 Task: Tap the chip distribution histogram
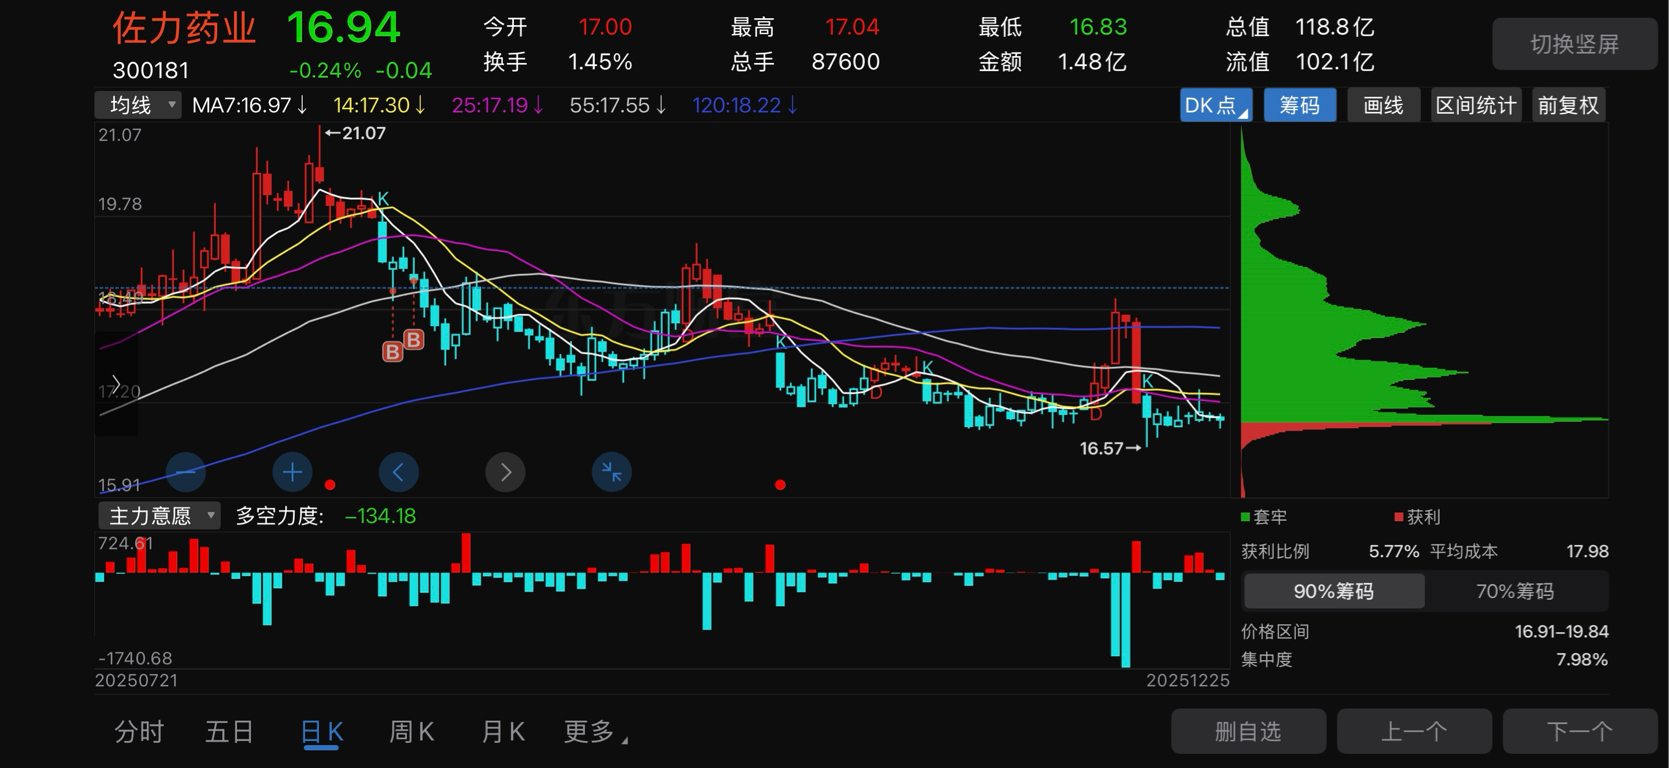(1424, 310)
